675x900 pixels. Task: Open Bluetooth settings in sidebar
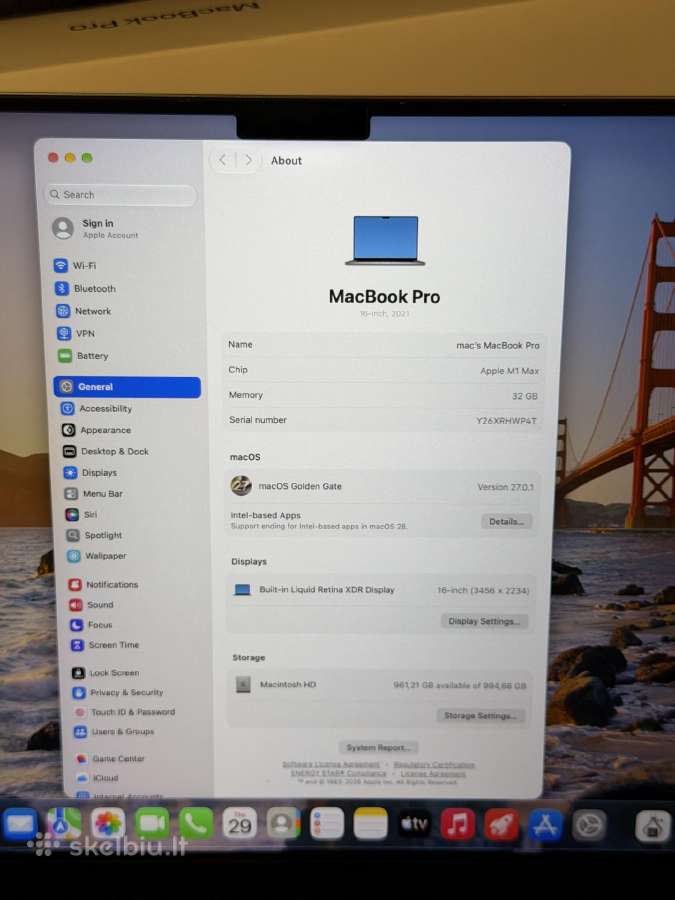coord(86,289)
